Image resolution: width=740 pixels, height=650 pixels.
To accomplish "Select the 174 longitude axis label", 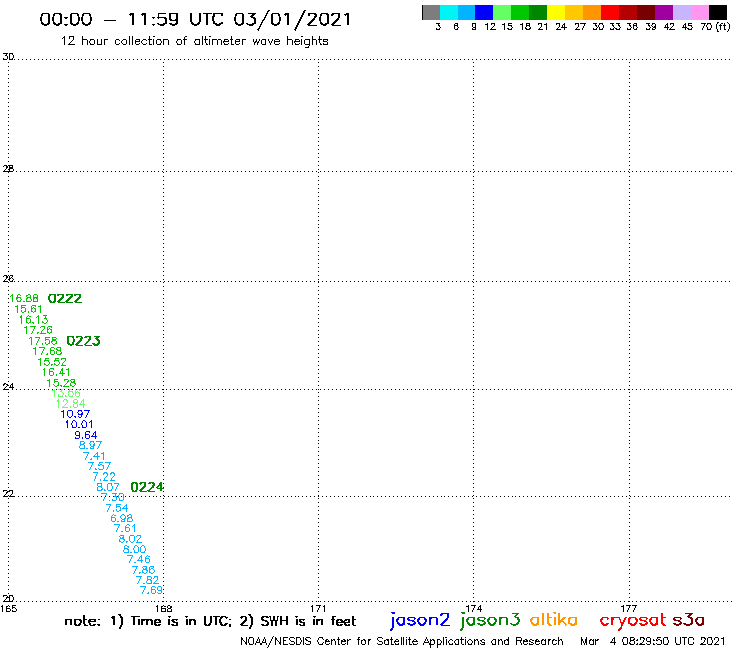I will [473, 609].
